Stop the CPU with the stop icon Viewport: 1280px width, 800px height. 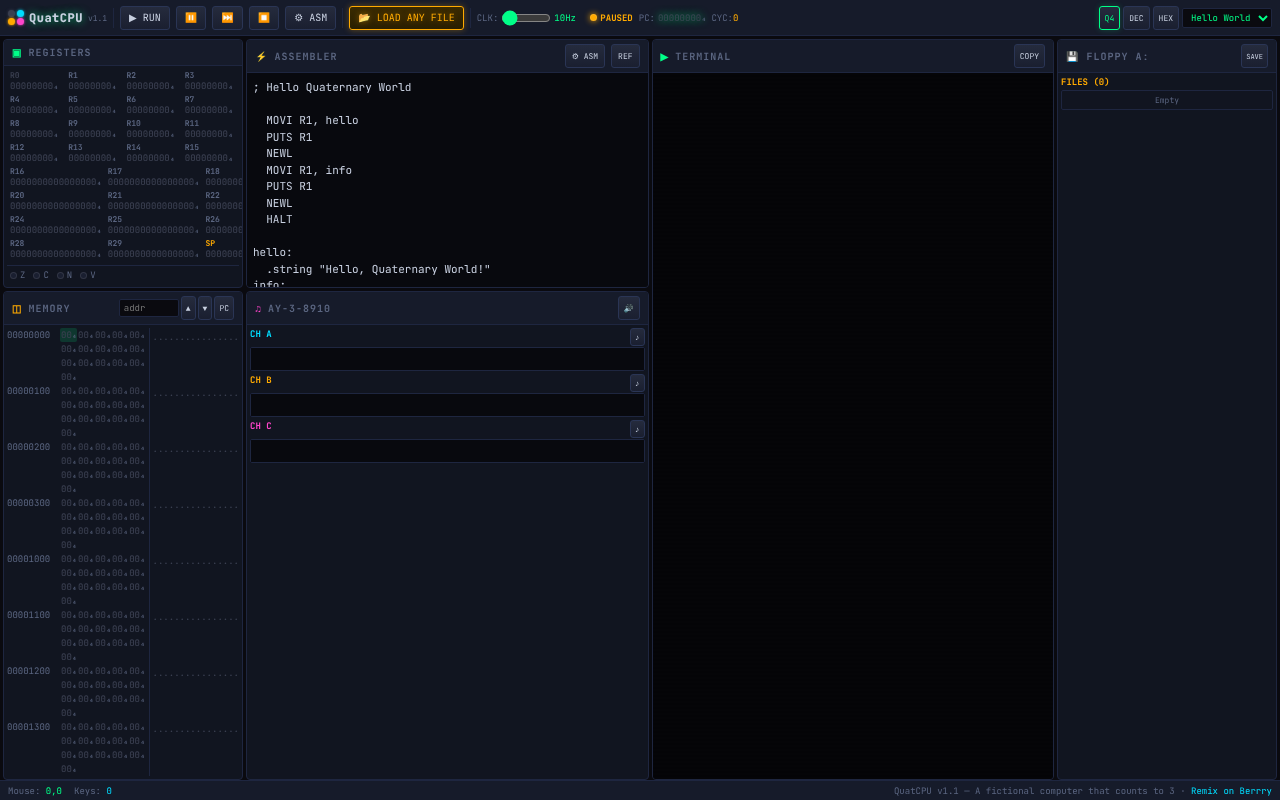pyautogui.click(x=264, y=18)
